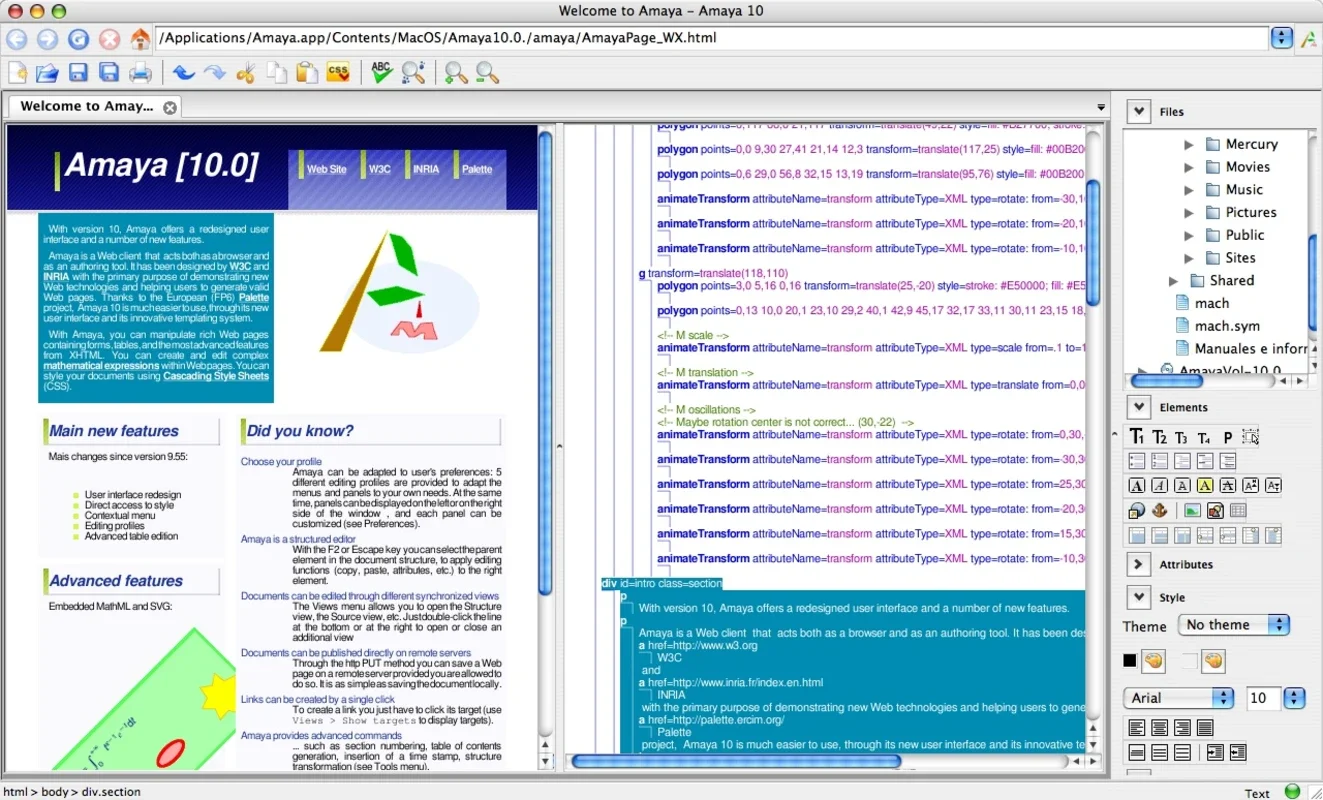Cut the selection with the scissors icon
The width and height of the screenshot is (1323, 800).
point(245,72)
